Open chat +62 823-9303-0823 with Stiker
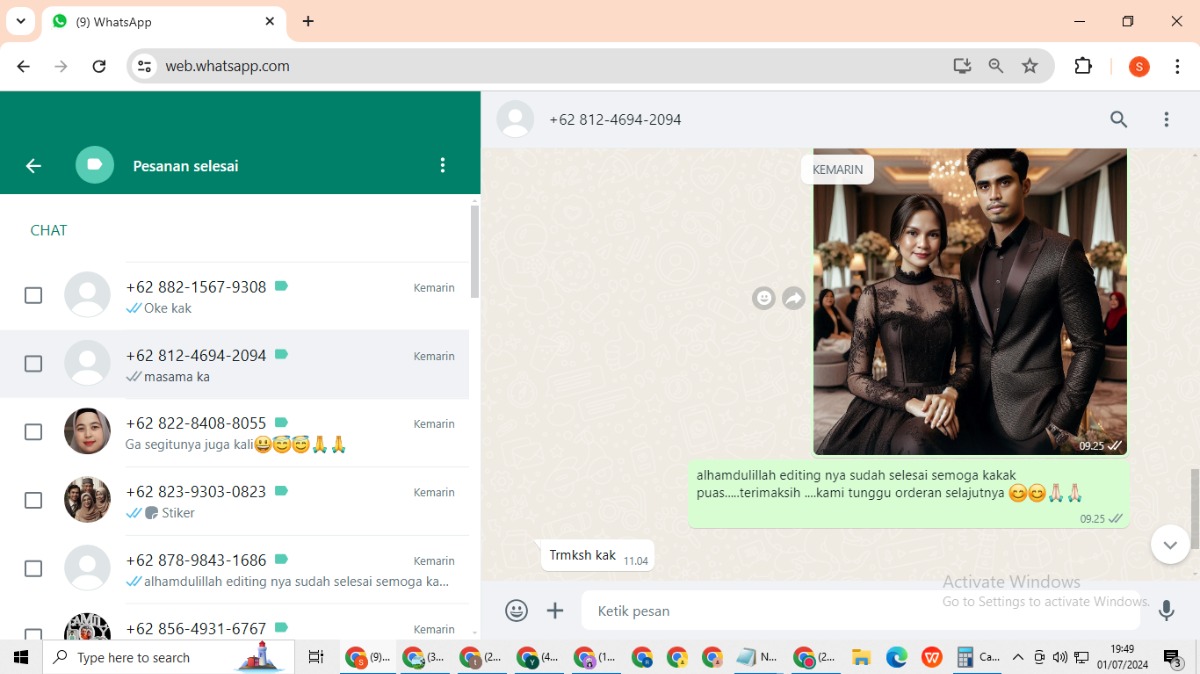 (234, 501)
